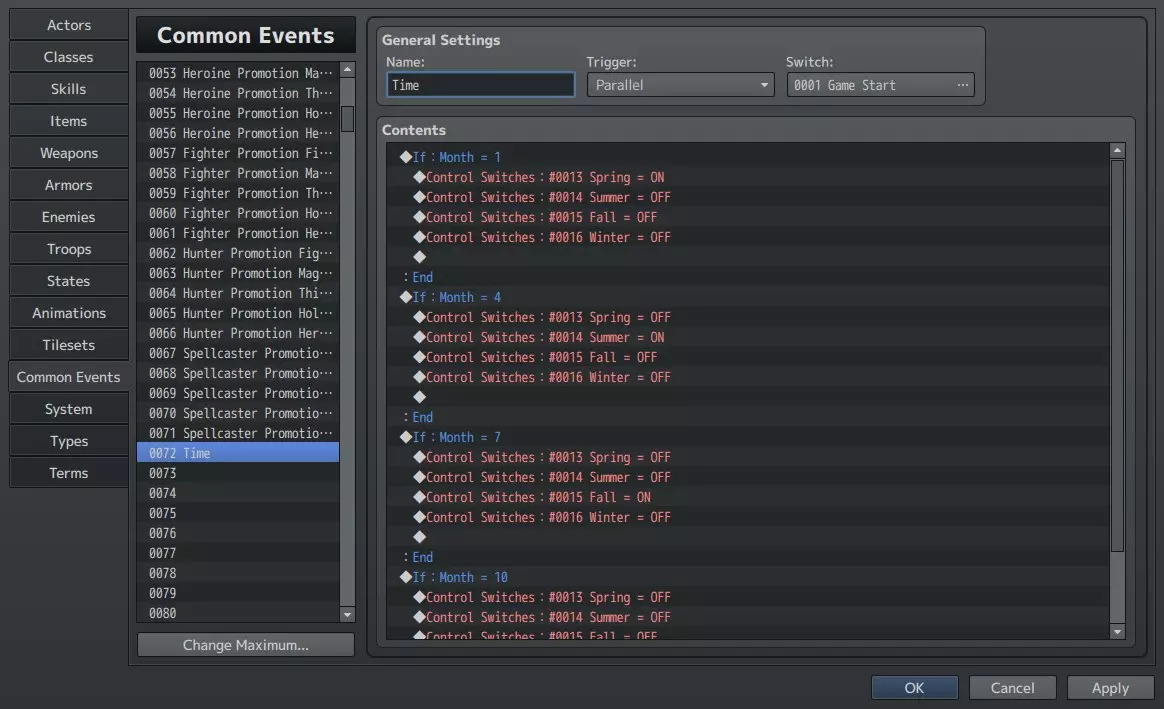1164x709 pixels.
Task: Select 0063 Hunter Promotion entry
Action: pos(238,273)
